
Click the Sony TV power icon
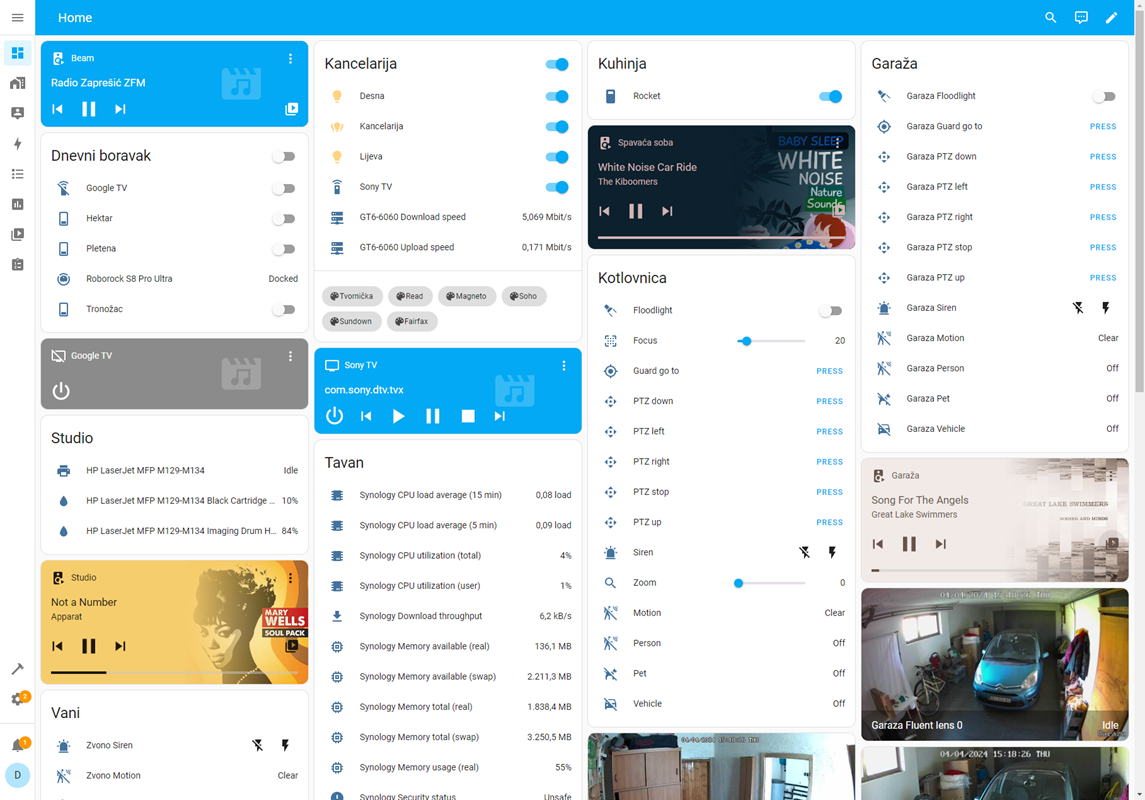pos(335,416)
